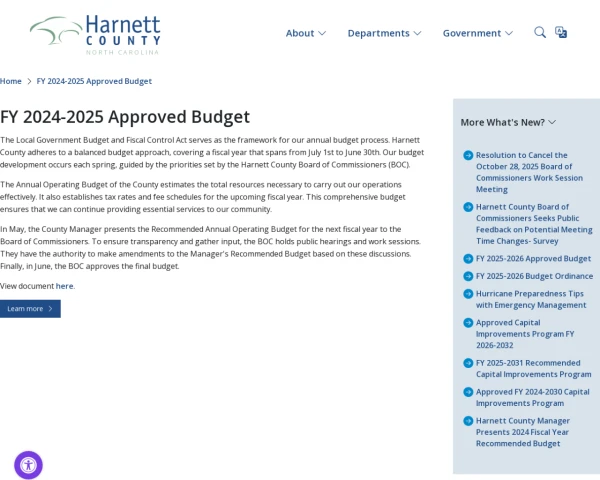Click the FY 2024-2025 Approved Budget page heading

pos(125,117)
